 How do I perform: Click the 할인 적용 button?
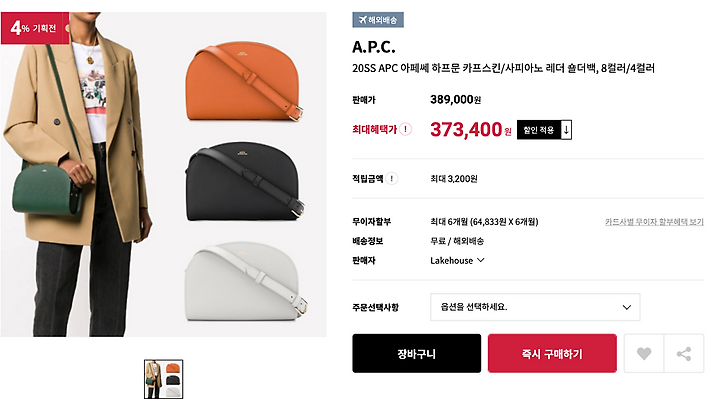(544, 130)
